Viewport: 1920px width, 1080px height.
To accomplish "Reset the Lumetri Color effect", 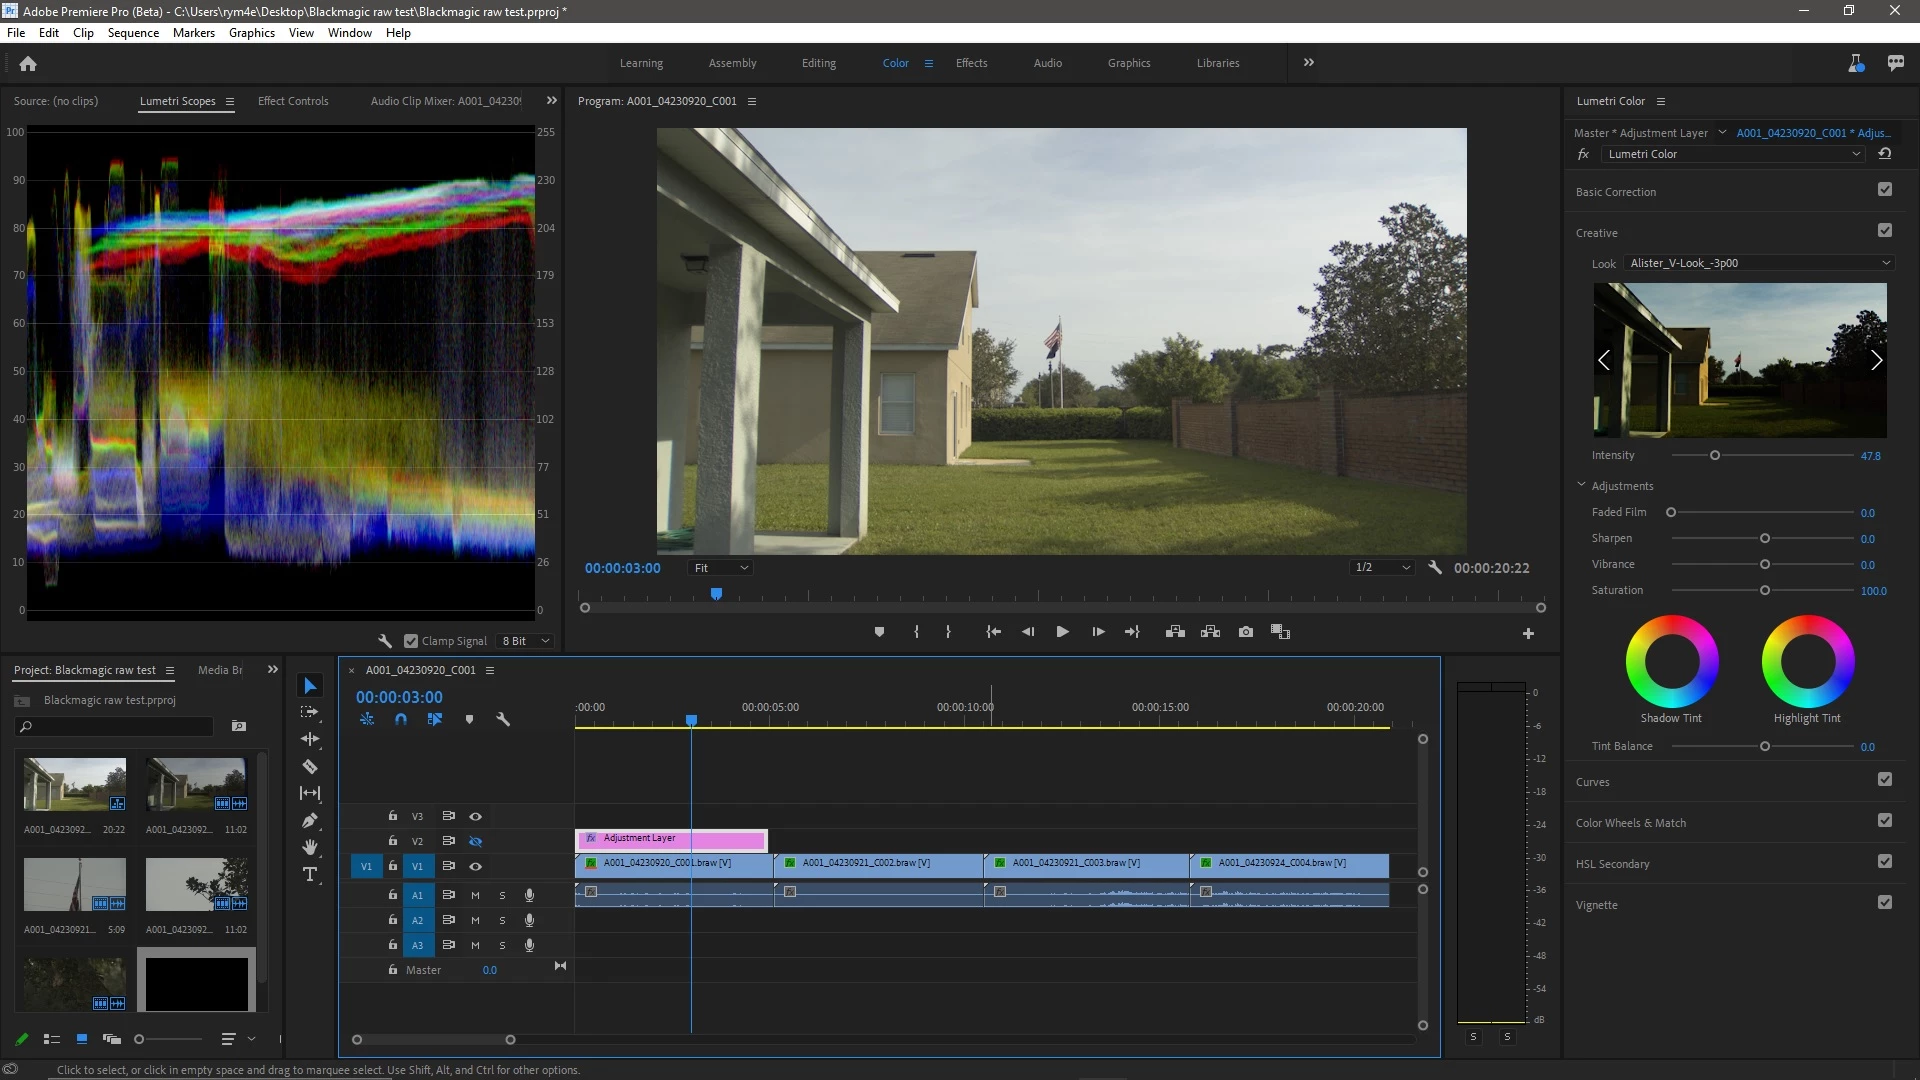I will [1885, 154].
